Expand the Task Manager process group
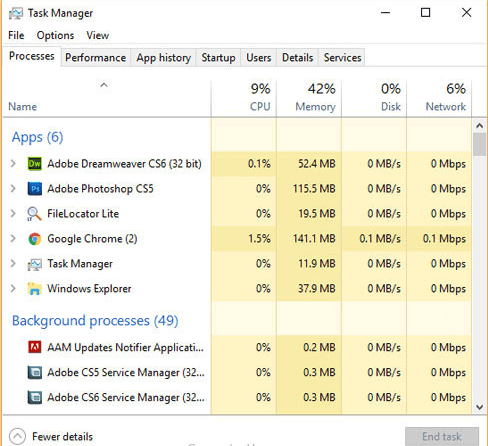Viewport: 488px width, 446px height. click(x=13, y=264)
